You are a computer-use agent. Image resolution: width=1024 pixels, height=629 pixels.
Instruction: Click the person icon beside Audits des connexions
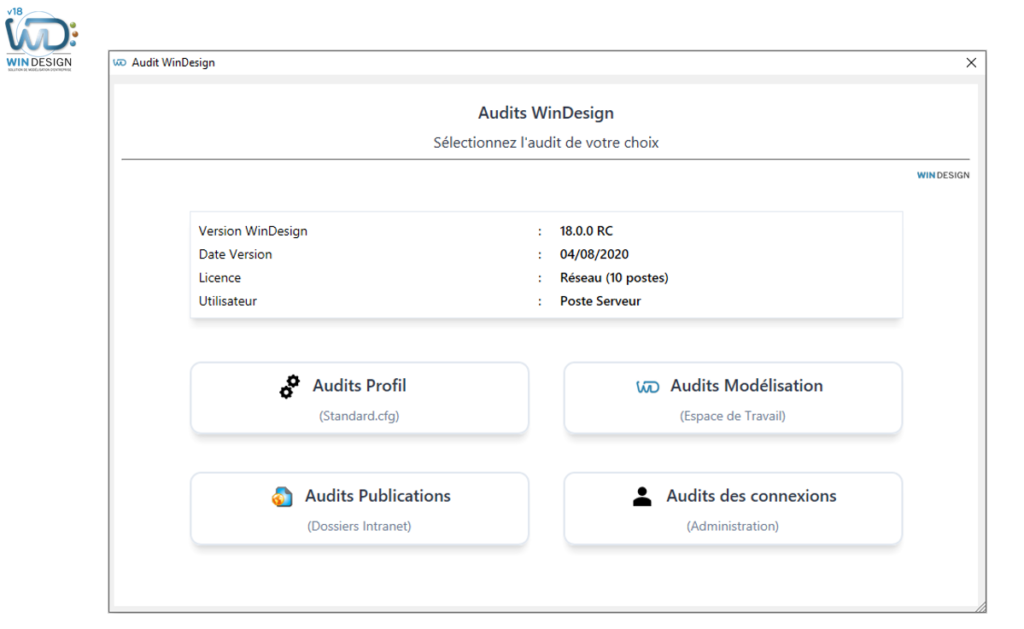[642, 496]
